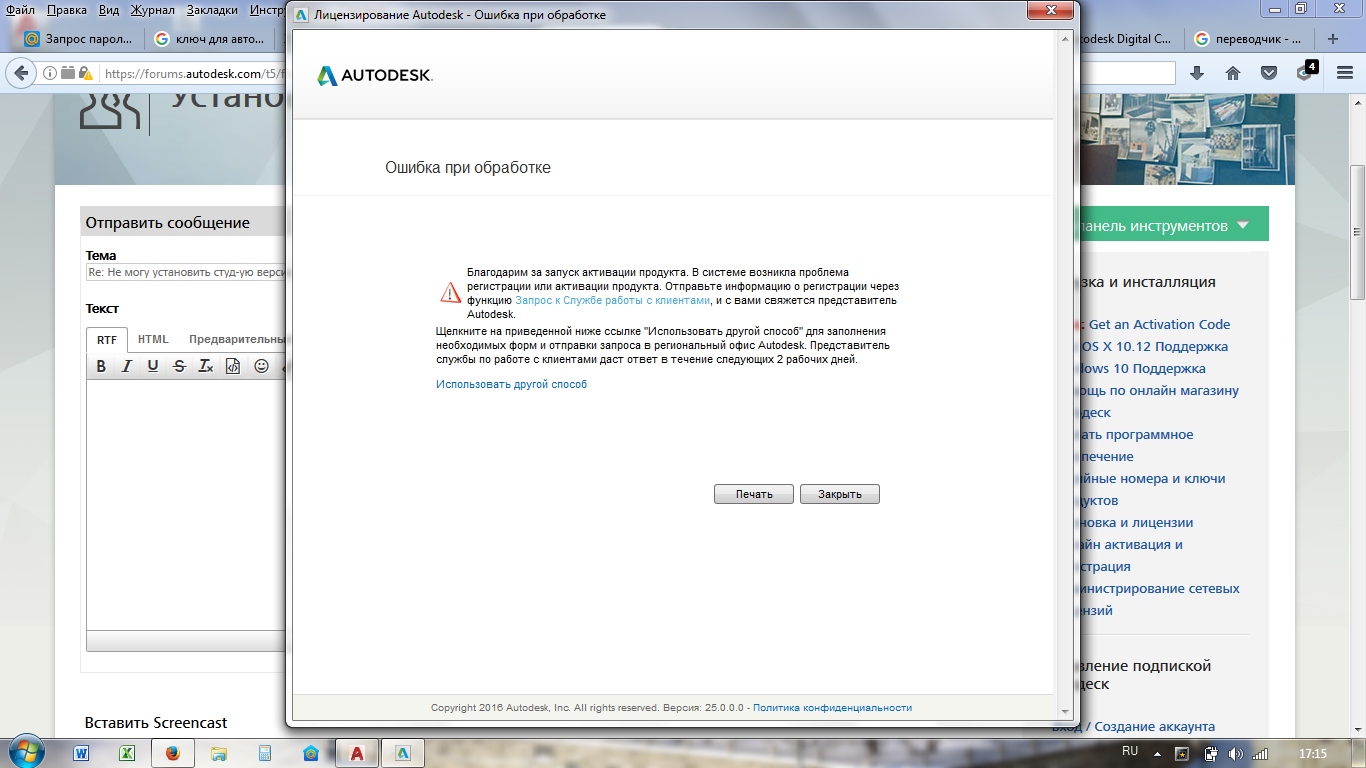Image resolution: width=1366 pixels, height=768 pixels.
Task: Click the lock warning icon in address bar
Action: tap(87, 73)
